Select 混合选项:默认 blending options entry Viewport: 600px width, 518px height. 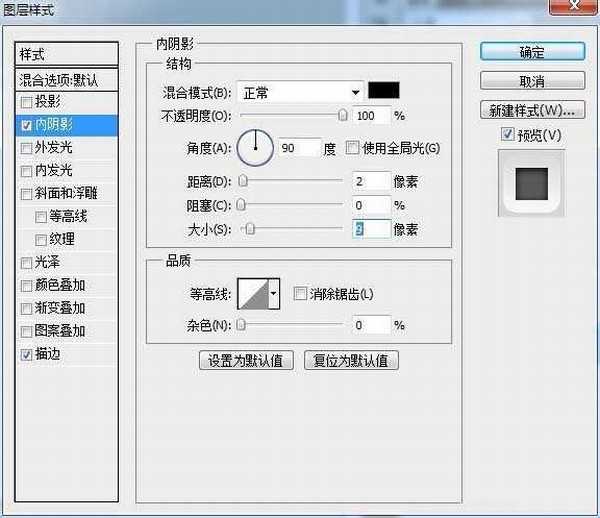[67, 80]
